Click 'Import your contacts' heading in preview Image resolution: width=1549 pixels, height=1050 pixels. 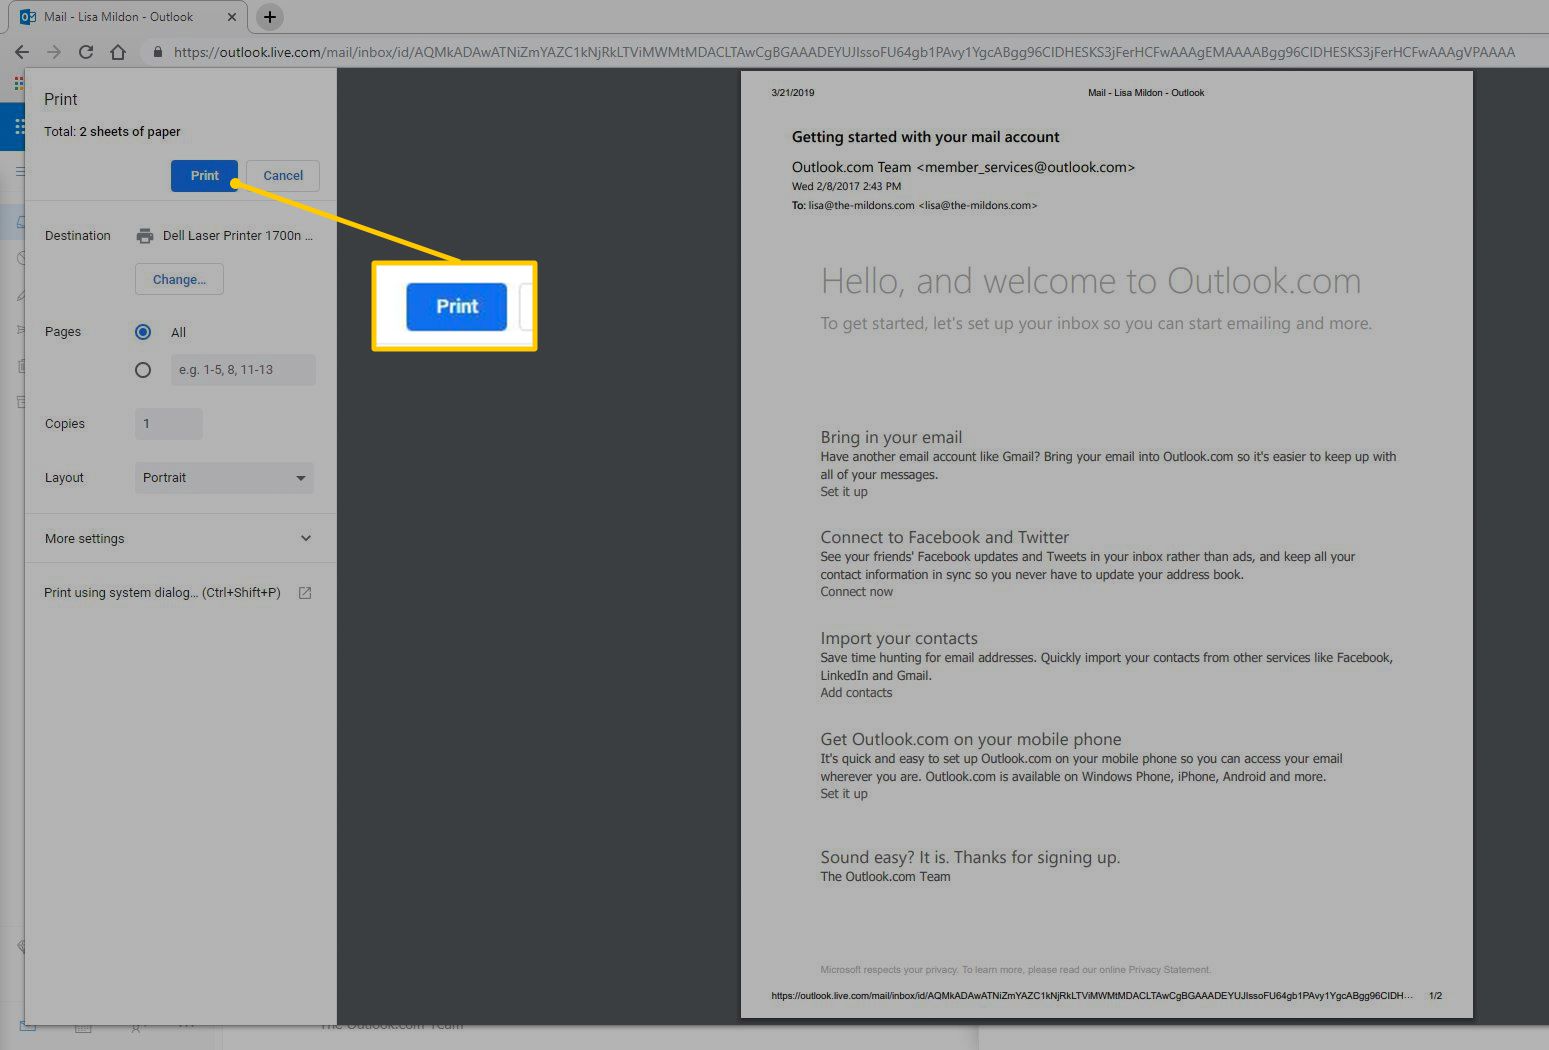pyautogui.click(x=899, y=638)
